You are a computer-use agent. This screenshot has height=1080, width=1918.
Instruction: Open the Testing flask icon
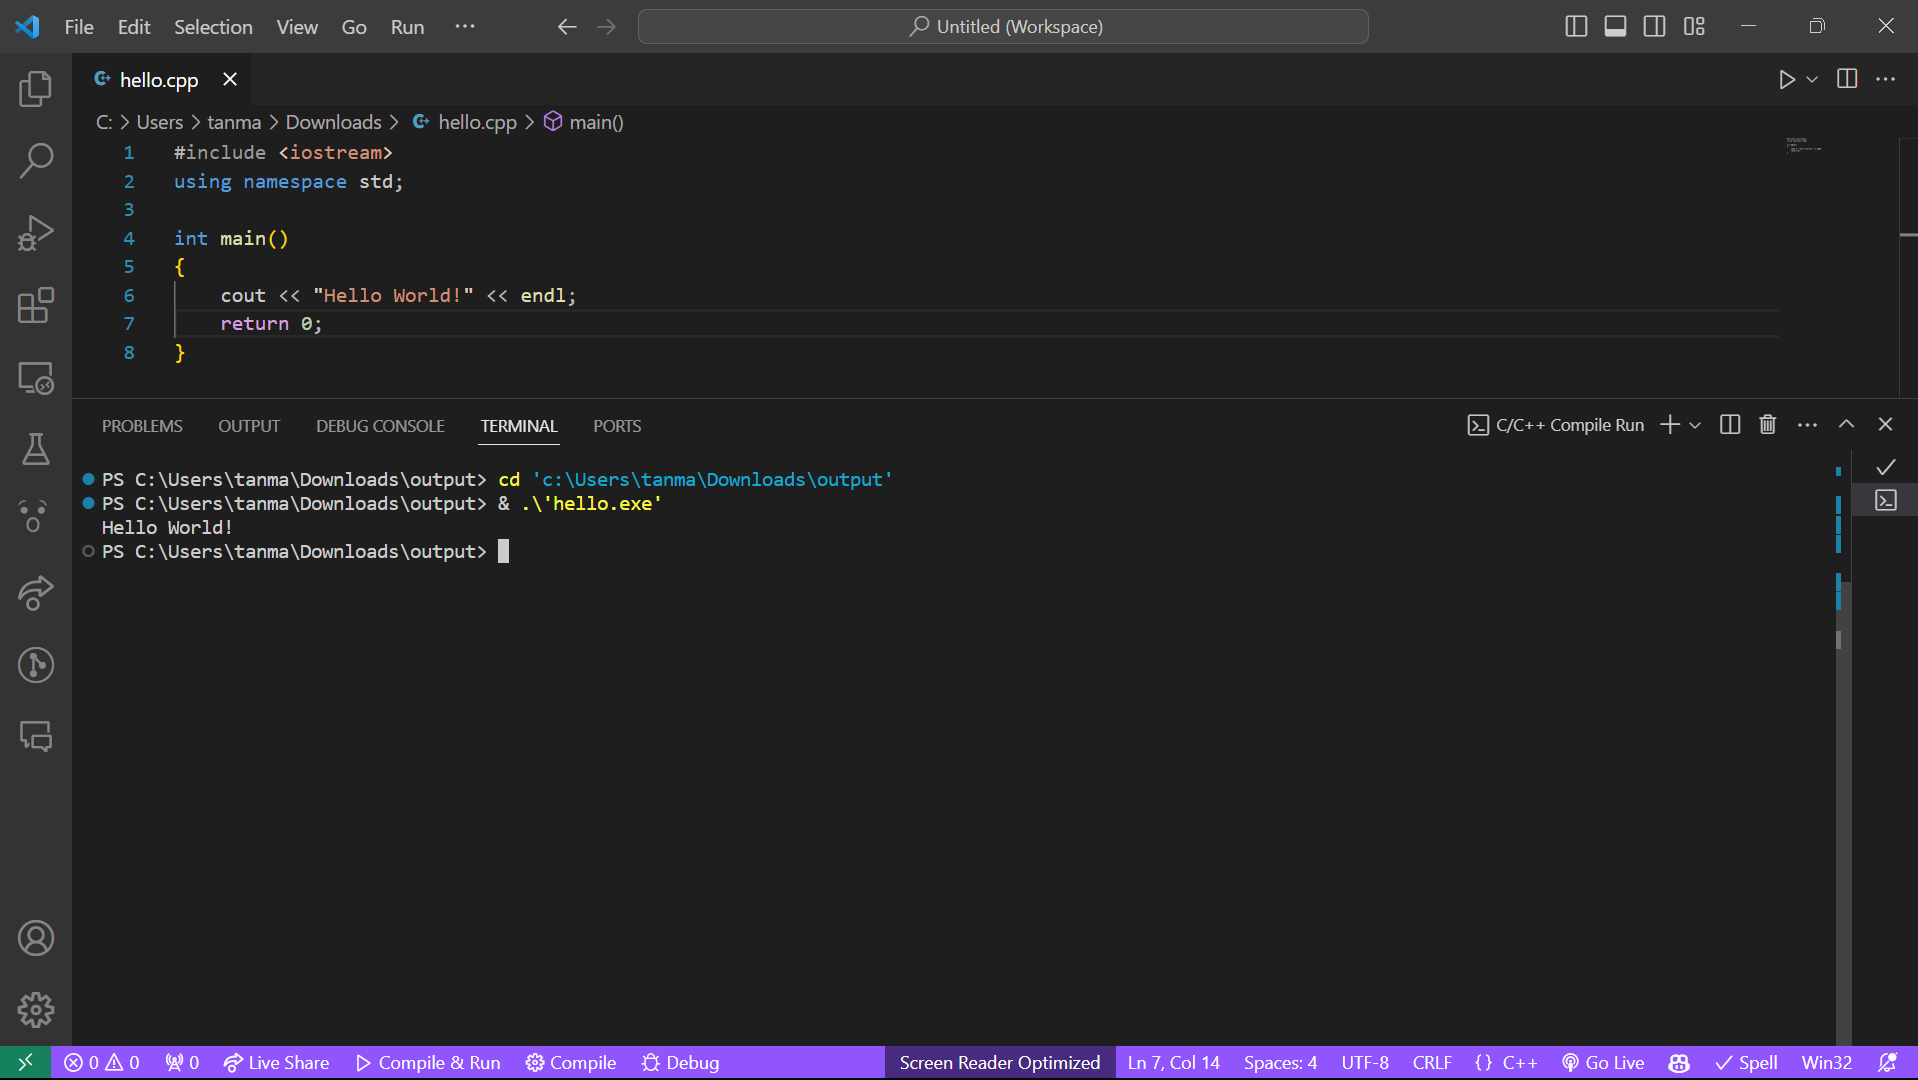point(36,449)
